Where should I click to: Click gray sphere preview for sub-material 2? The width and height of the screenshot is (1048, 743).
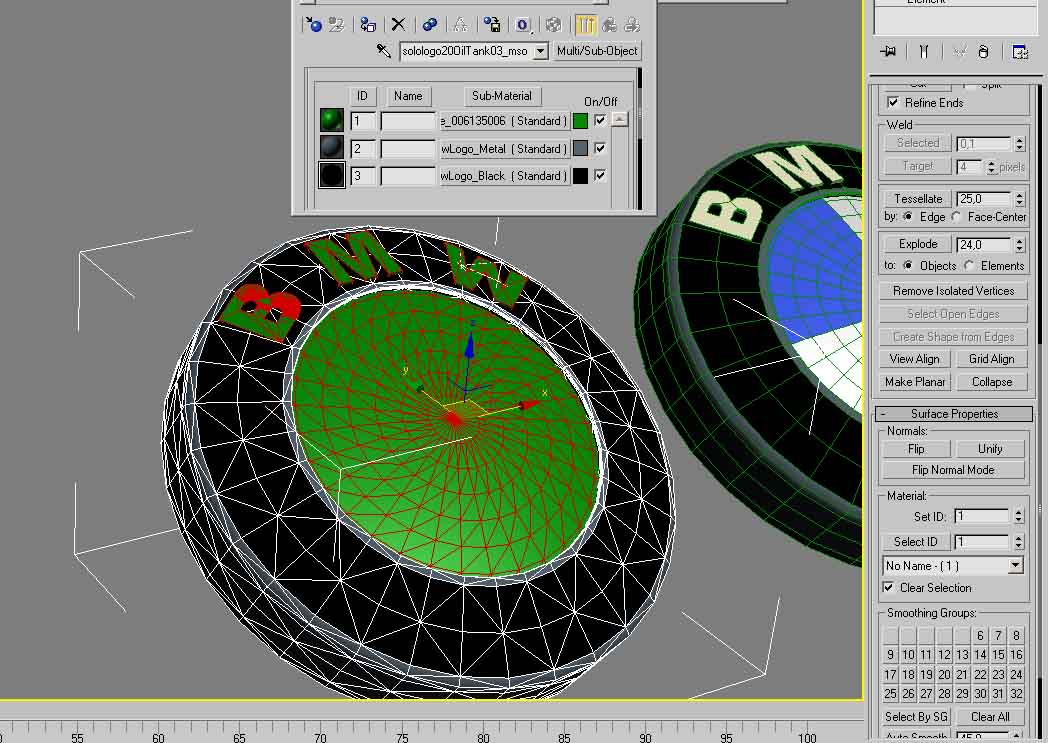(332, 148)
